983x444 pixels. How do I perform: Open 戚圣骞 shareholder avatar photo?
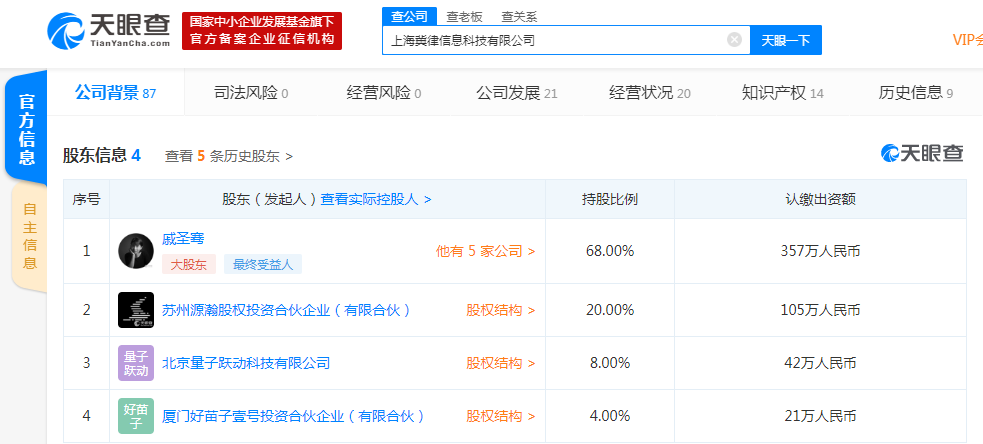pyautogui.click(x=136, y=251)
